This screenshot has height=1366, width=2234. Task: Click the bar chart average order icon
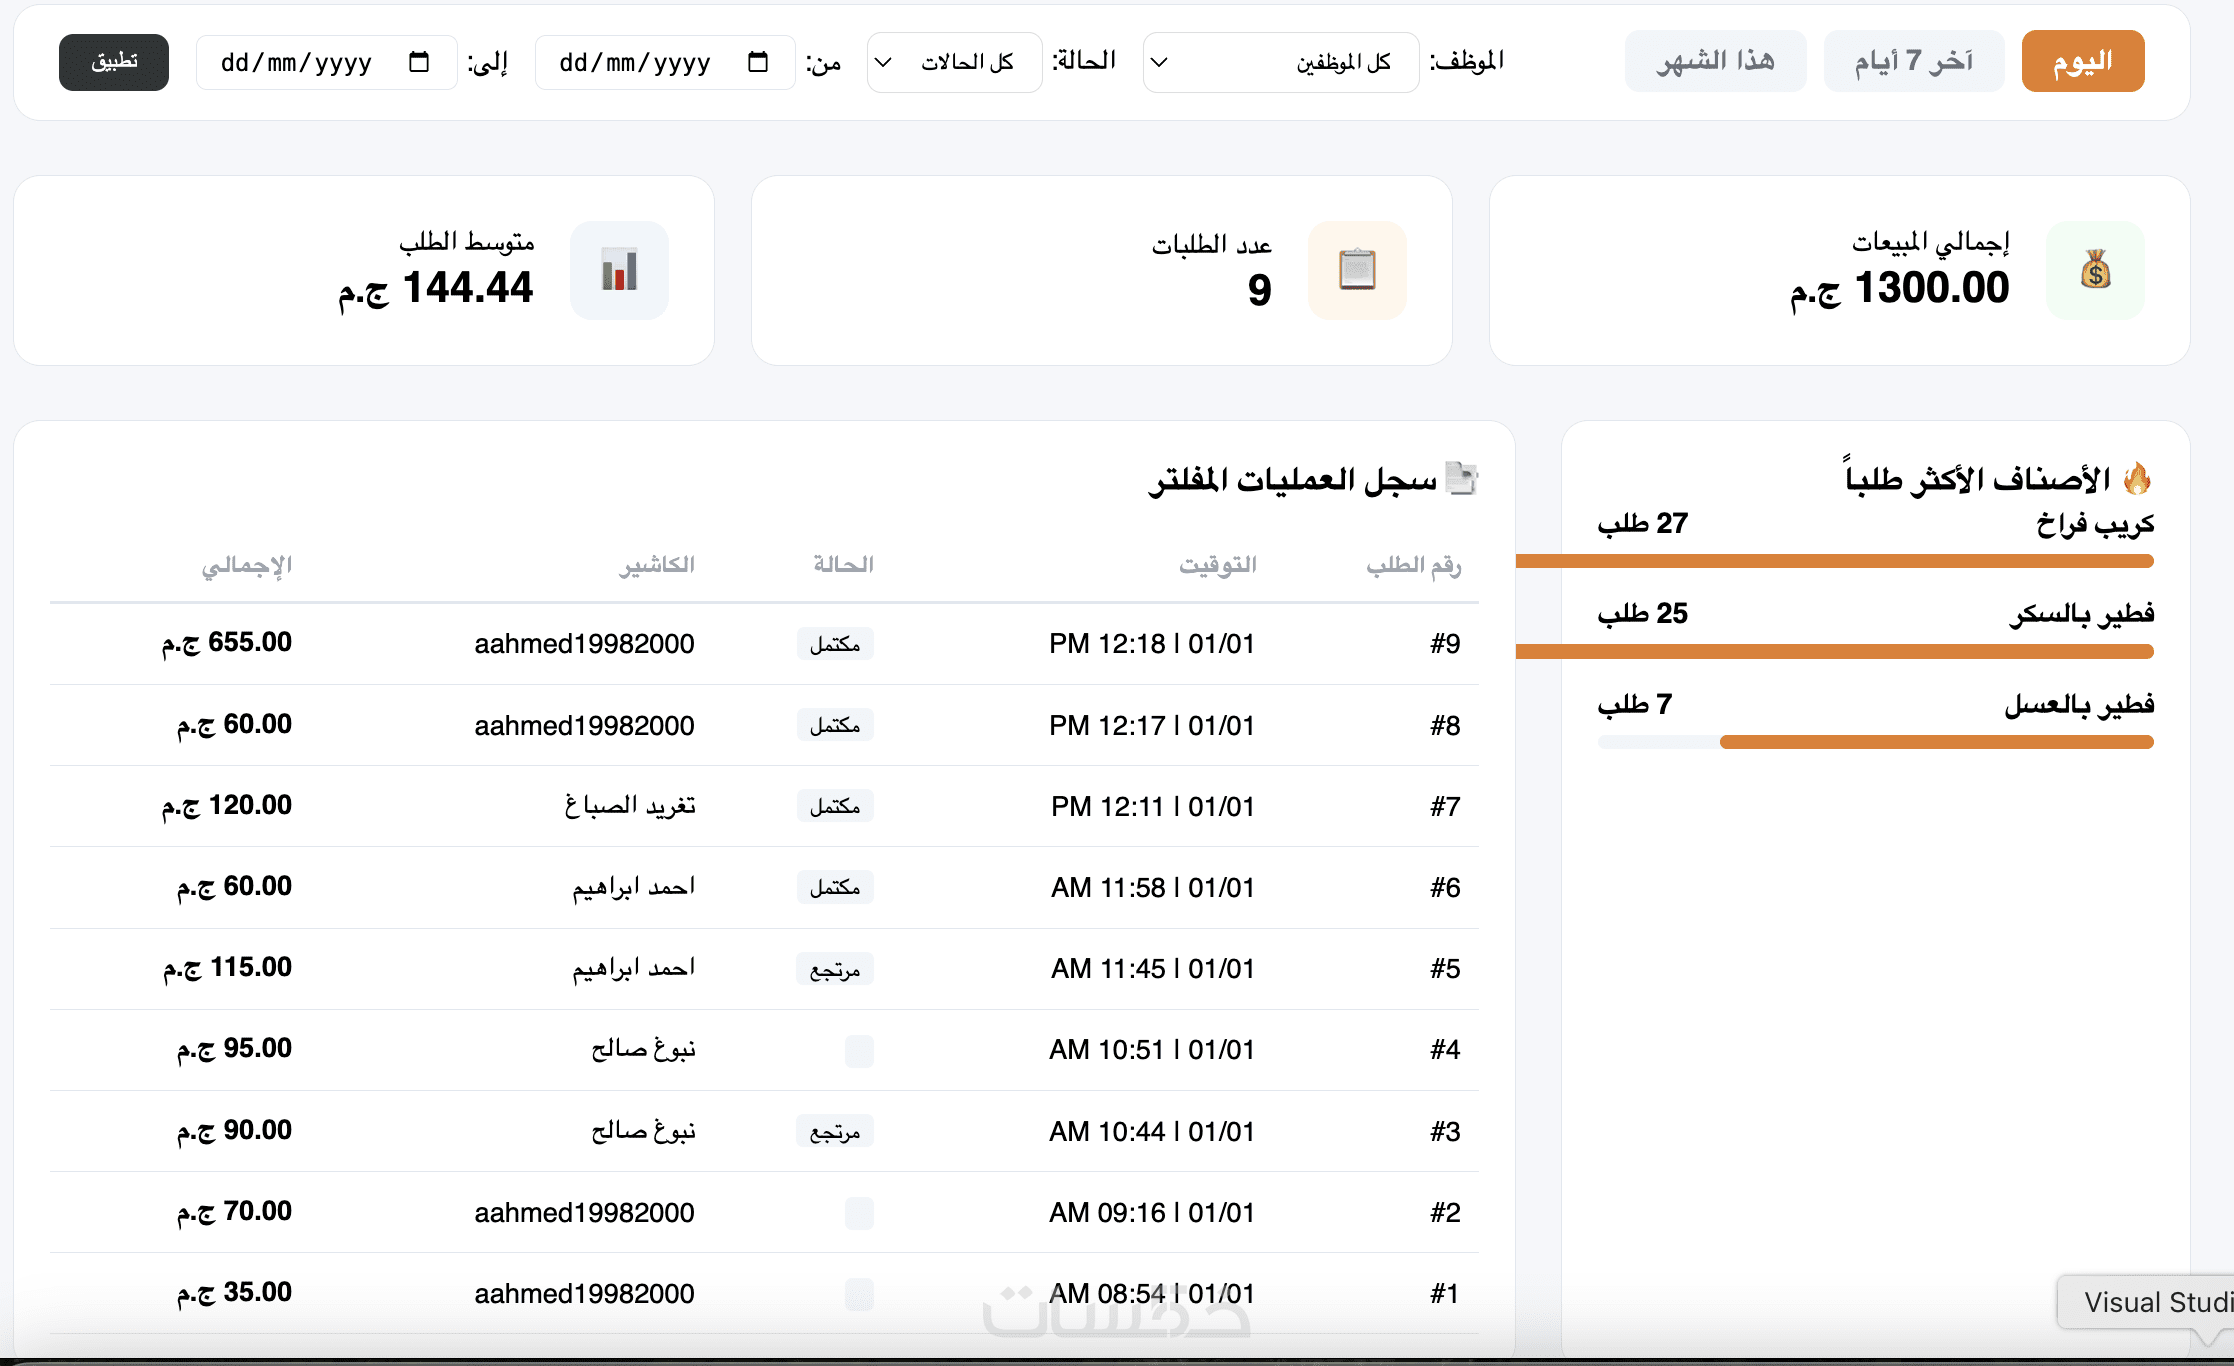pyautogui.click(x=619, y=271)
